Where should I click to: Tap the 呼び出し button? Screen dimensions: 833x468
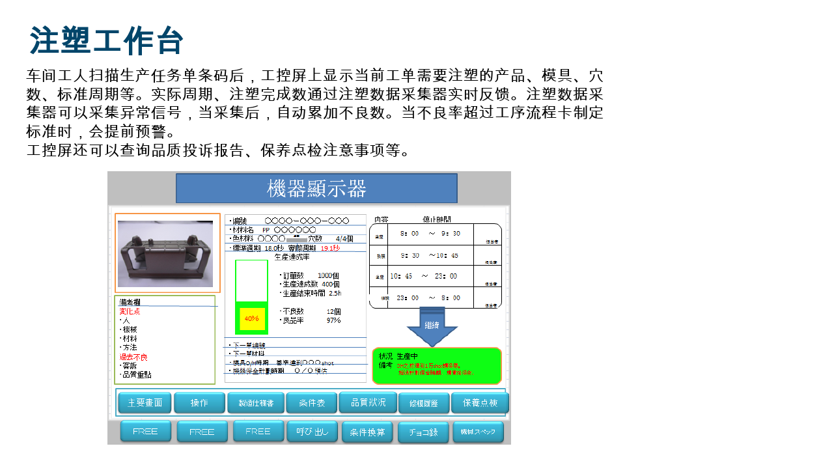311,432
